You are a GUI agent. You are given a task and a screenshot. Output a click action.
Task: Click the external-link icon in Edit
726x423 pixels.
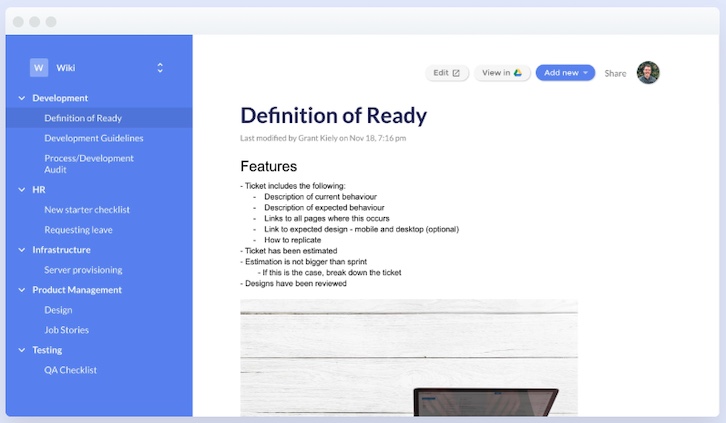pos(456,73)
